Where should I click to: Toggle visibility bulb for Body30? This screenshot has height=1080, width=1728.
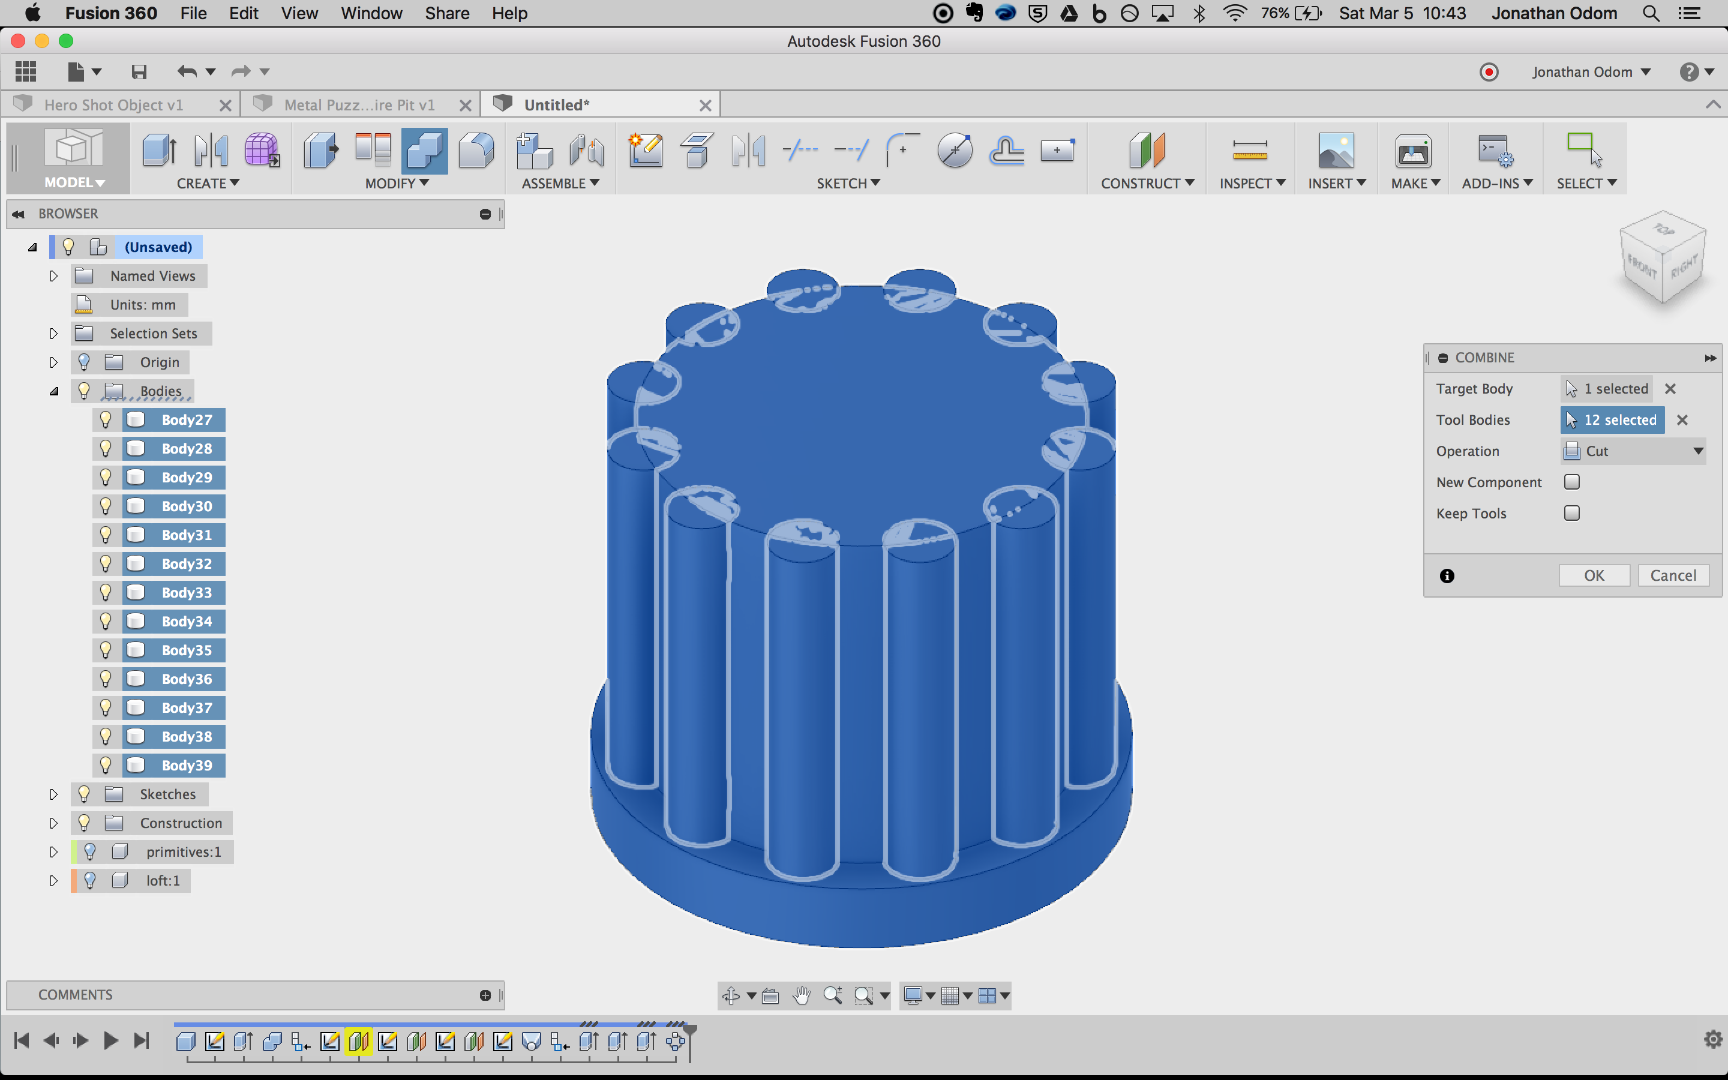(105, 506)
